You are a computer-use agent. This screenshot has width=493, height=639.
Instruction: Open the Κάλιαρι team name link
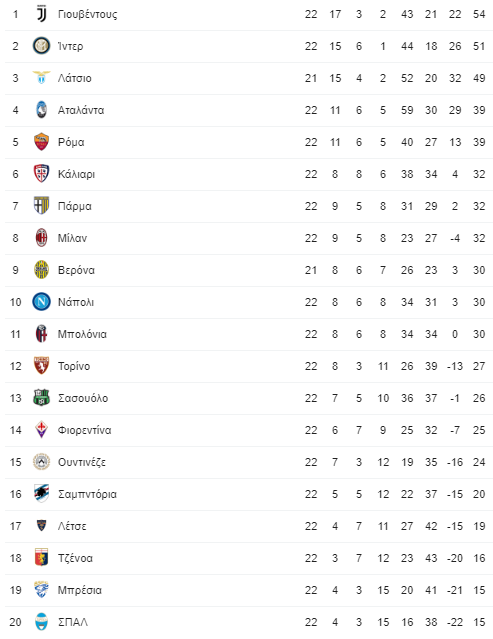point(76,174)
